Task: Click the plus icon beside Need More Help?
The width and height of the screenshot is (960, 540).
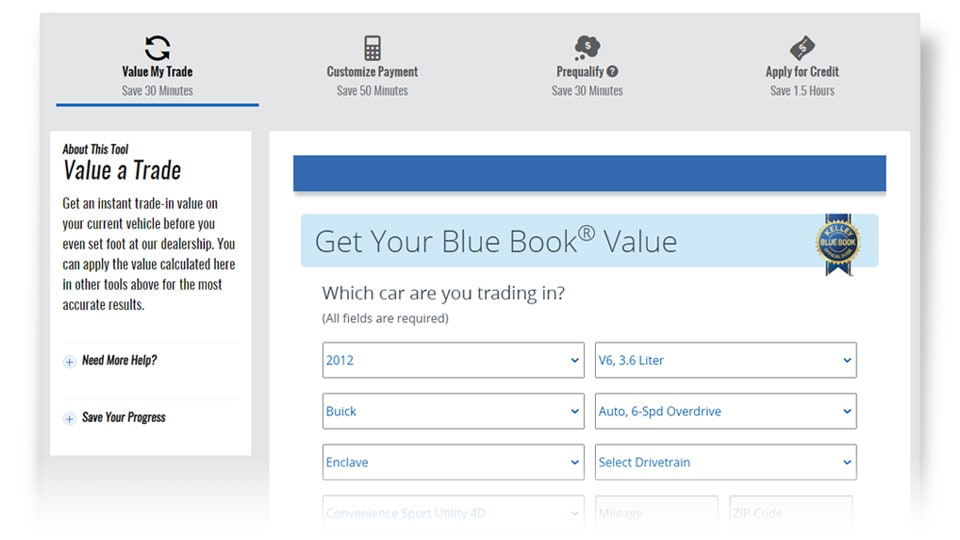Action: 69,361
